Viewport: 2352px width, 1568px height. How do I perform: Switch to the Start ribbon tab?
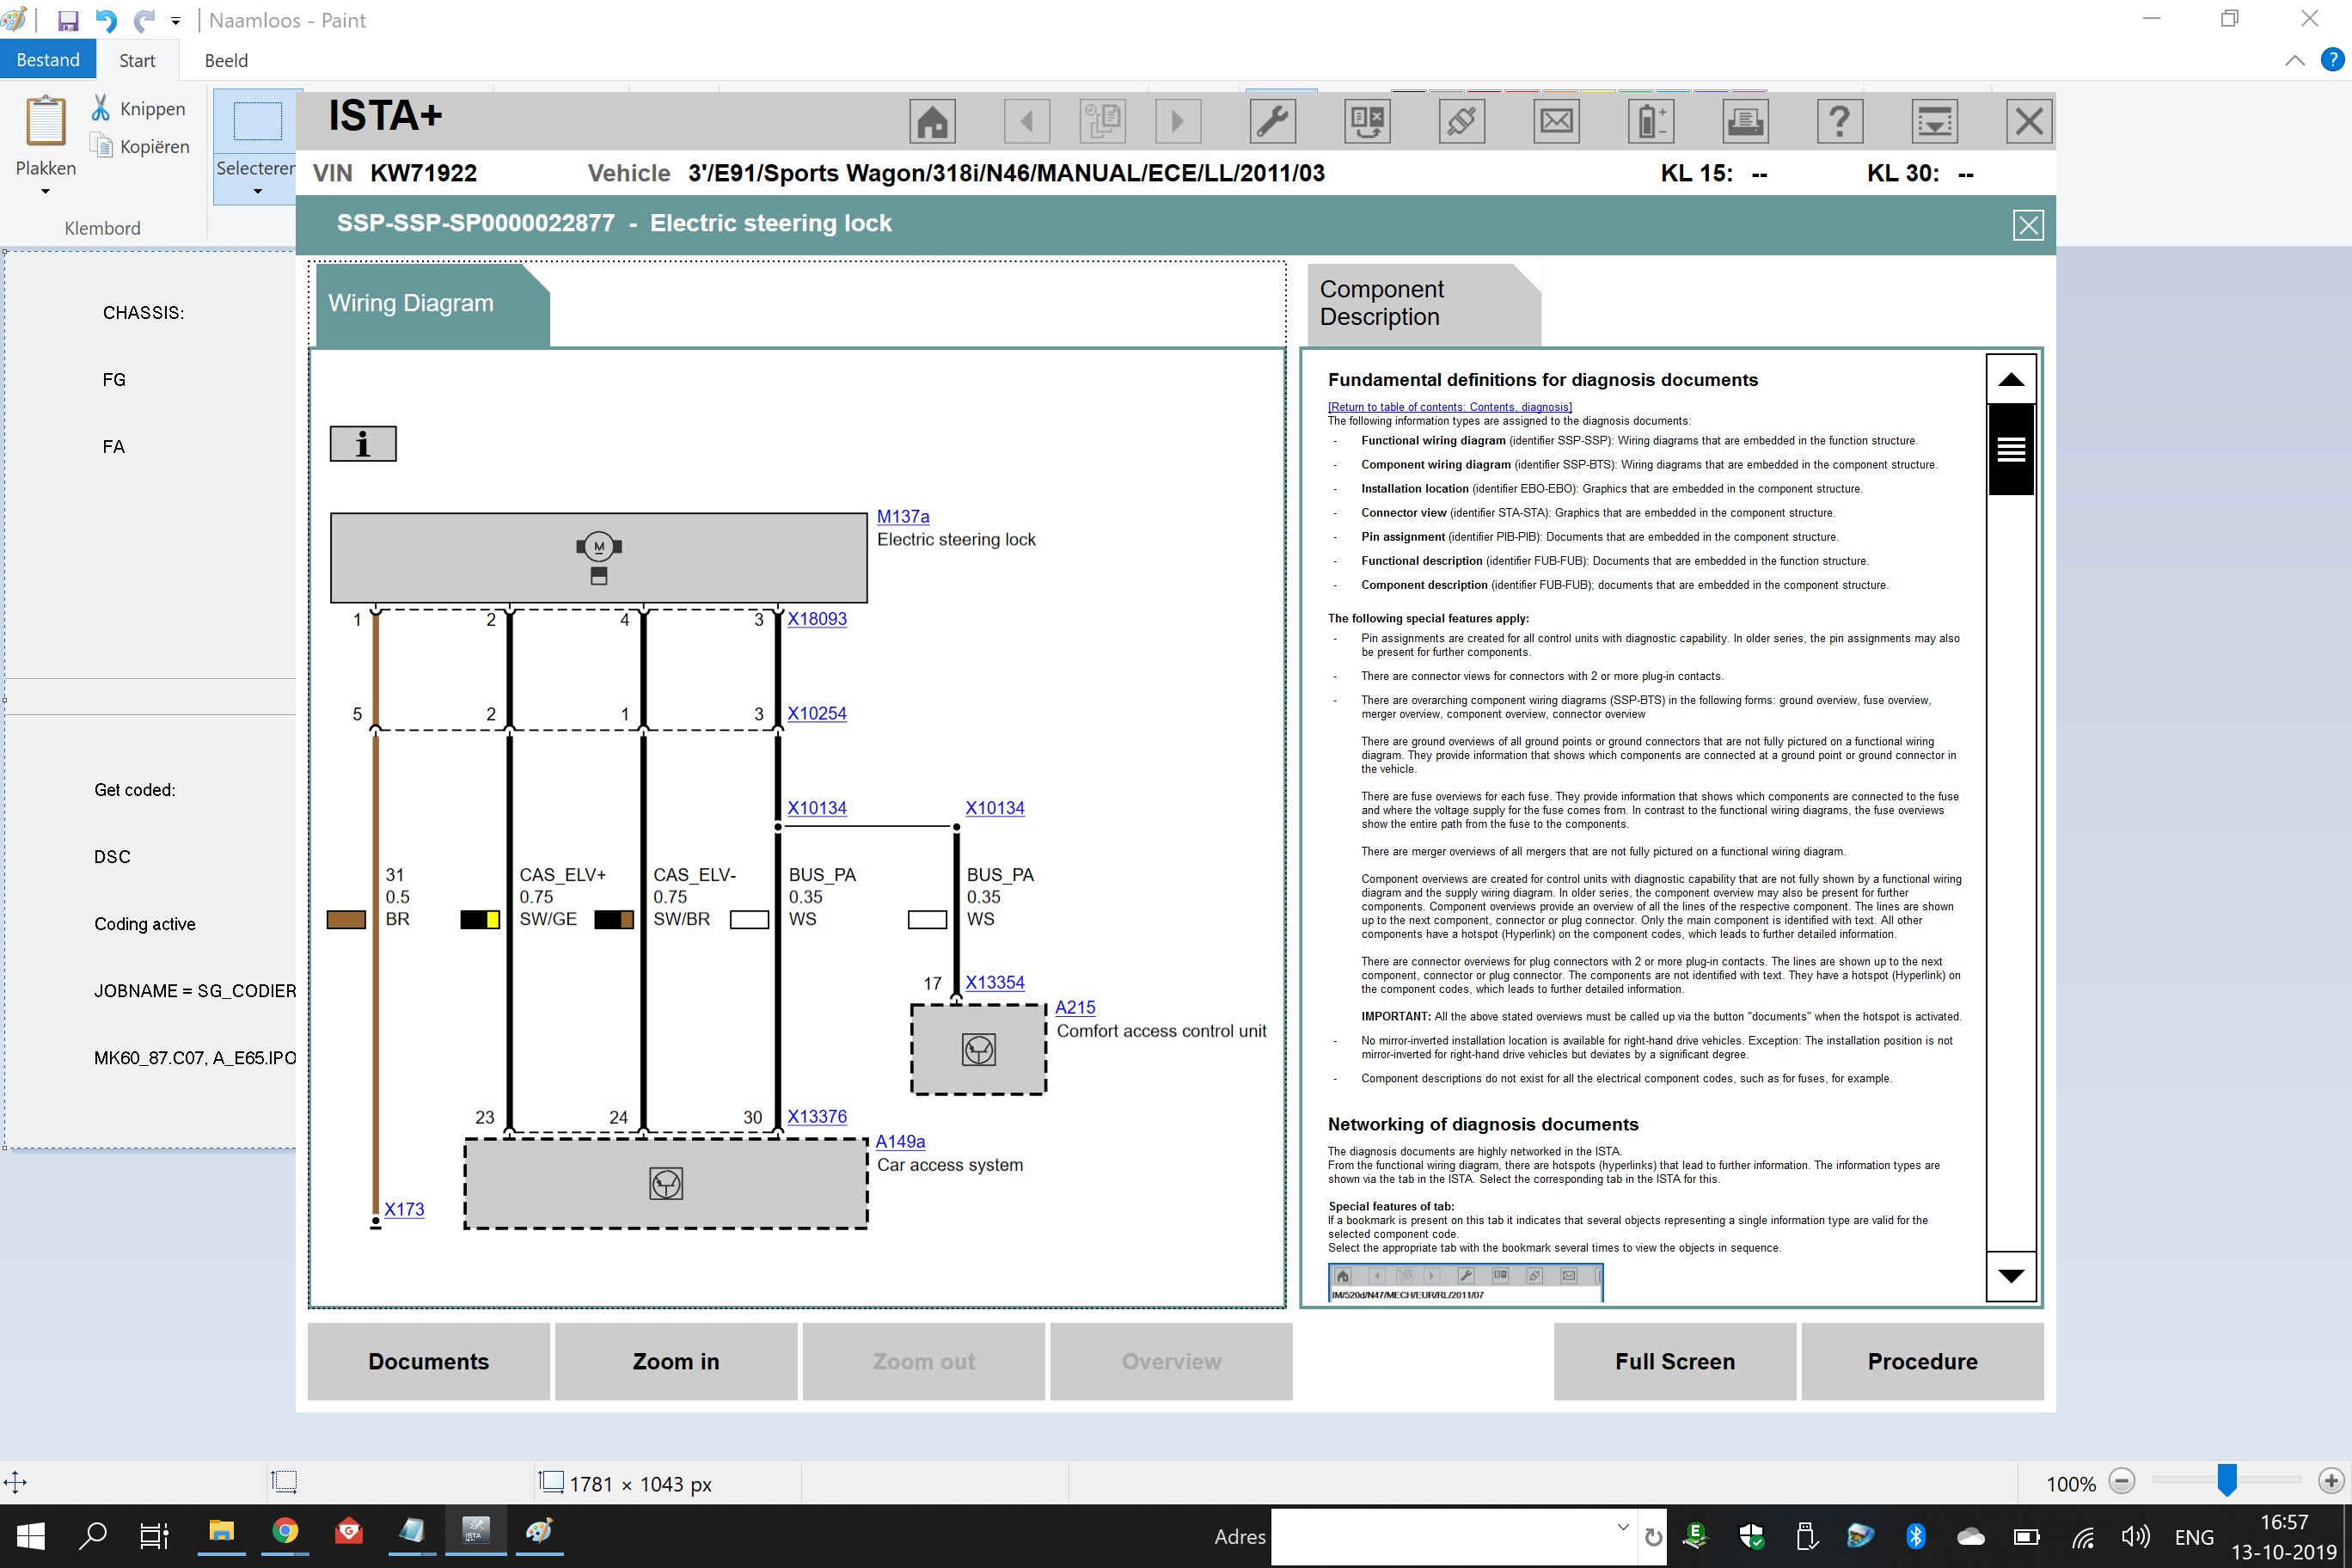137,60
